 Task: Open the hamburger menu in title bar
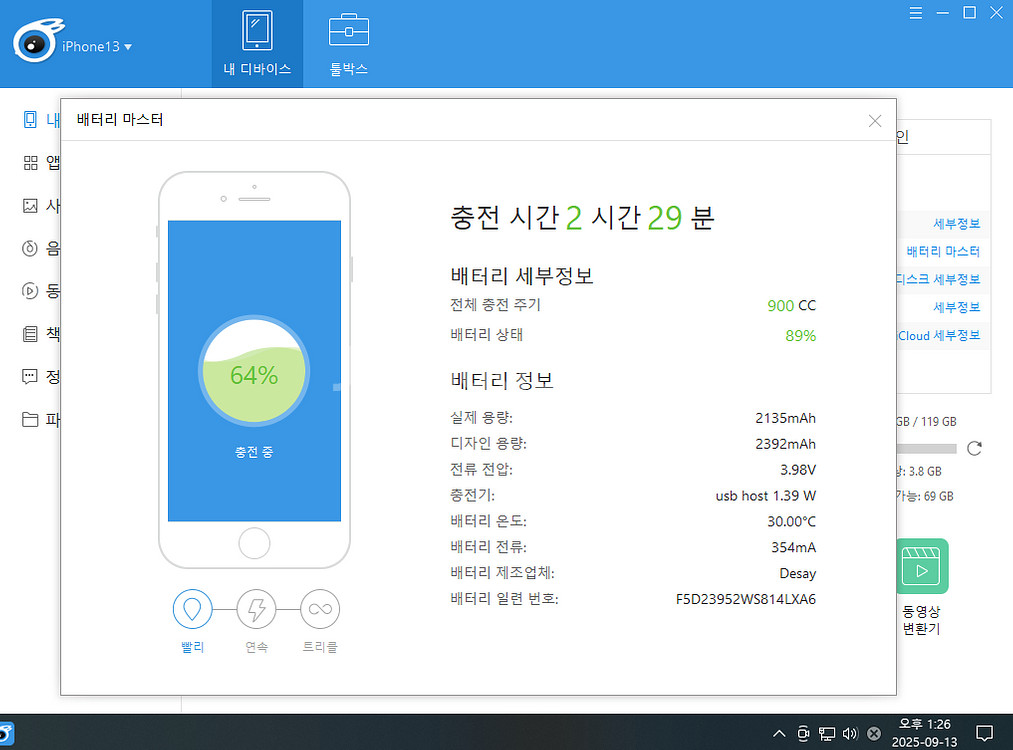tap(917, 12)
